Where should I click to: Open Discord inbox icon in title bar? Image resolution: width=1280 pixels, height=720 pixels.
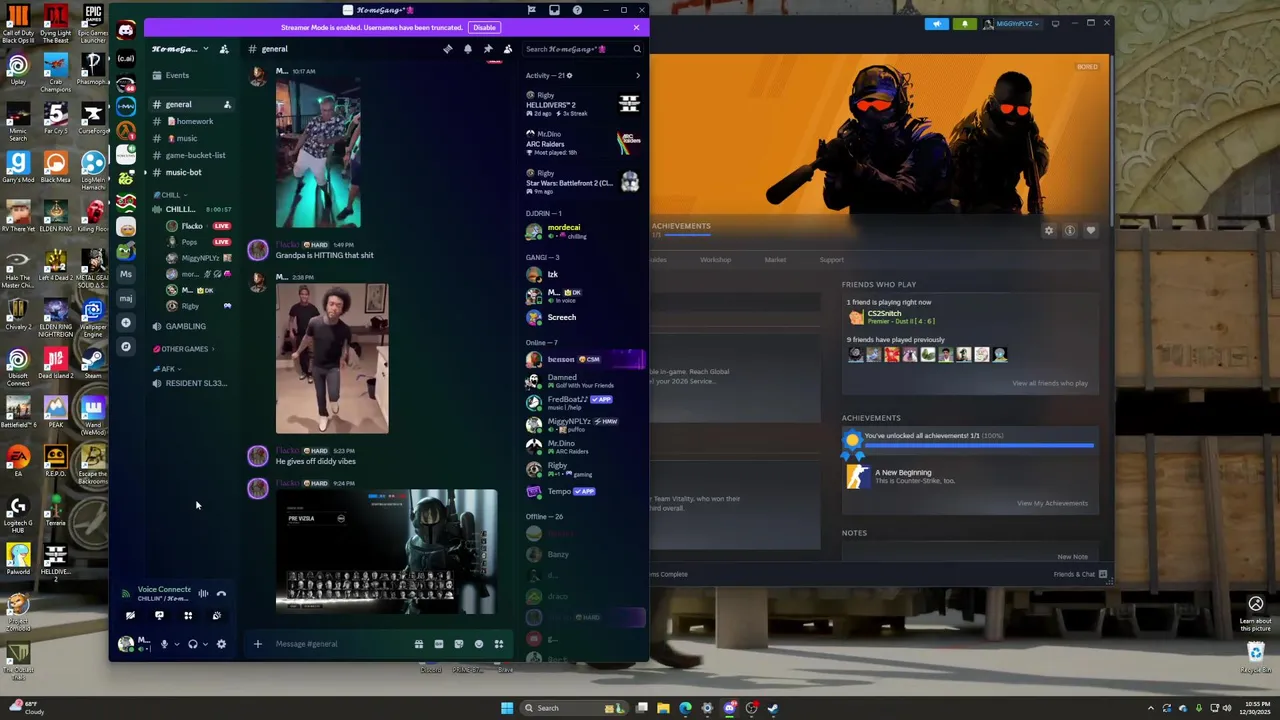[554, 10]
